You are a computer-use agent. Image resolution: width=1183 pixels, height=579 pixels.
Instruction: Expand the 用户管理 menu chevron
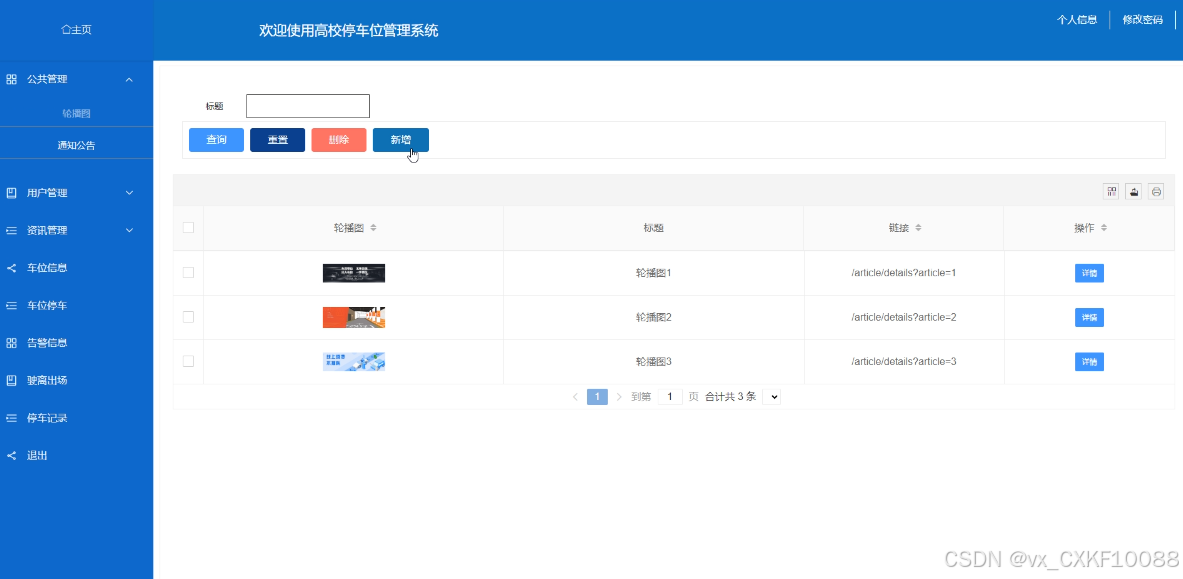click(x=129, y=193)
